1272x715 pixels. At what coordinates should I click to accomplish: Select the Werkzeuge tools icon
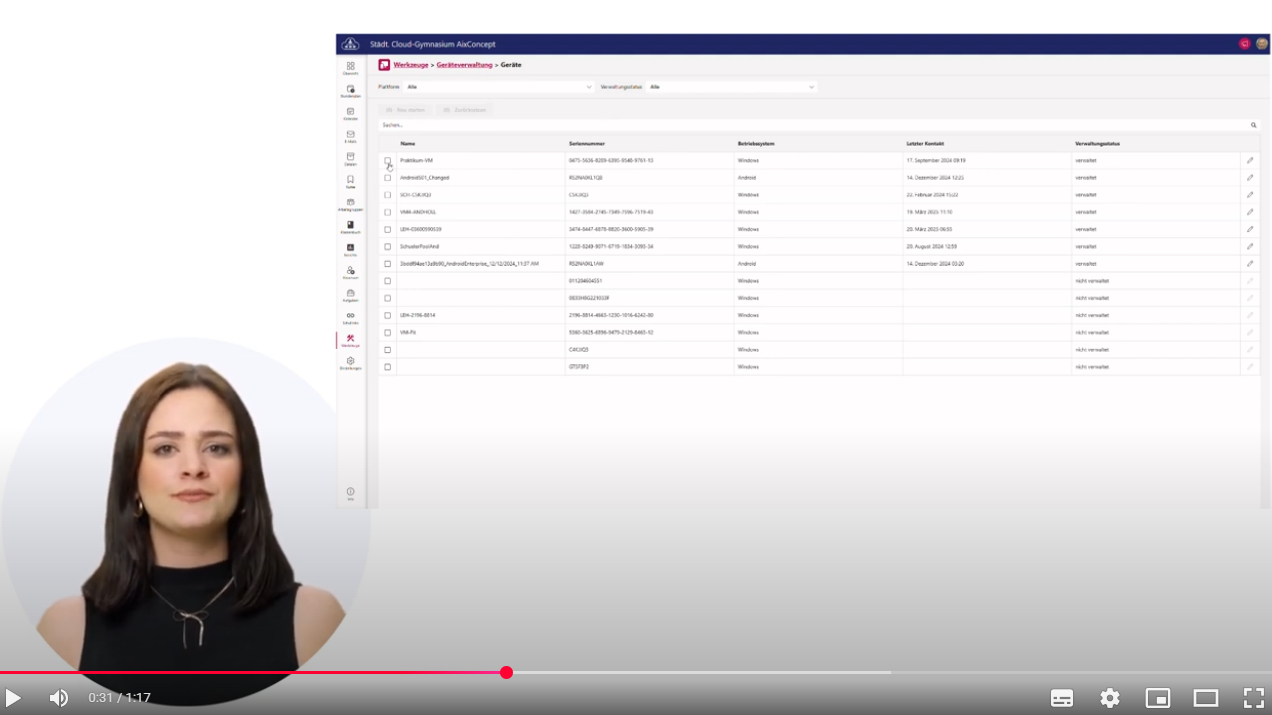pos(350,339)
